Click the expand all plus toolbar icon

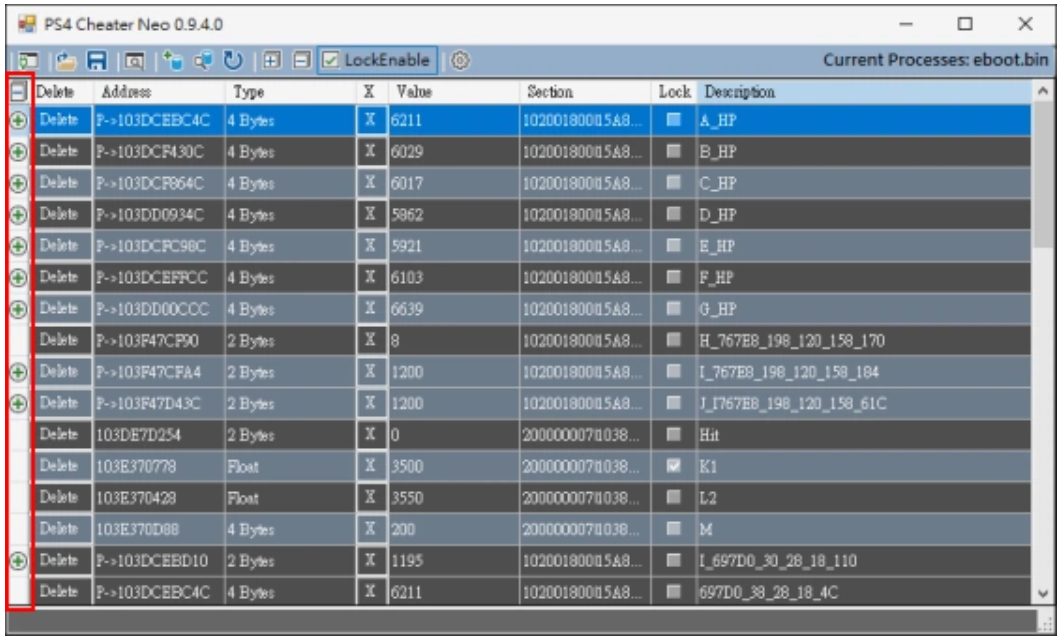pos(271,61)
